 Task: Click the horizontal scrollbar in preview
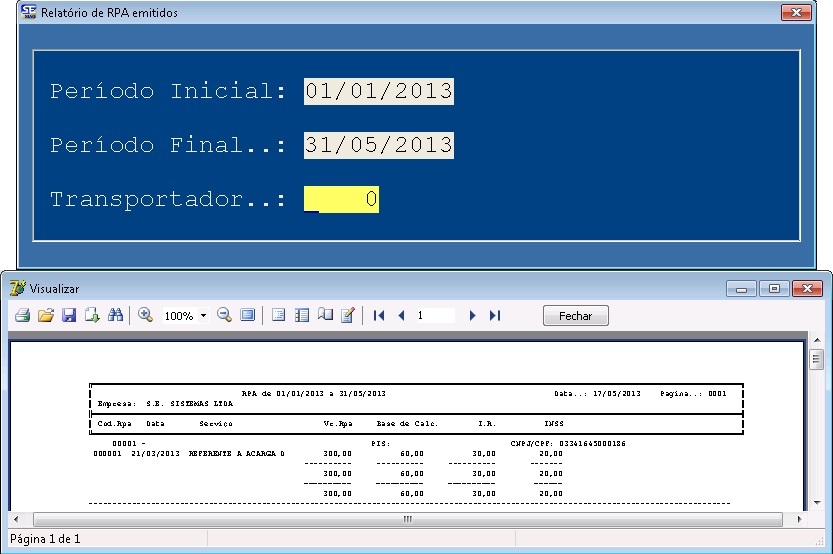[407, 520]
